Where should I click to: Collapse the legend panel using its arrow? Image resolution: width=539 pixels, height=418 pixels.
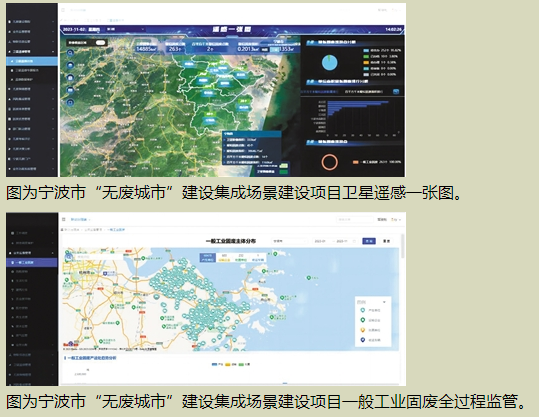(x=384, y=302)
